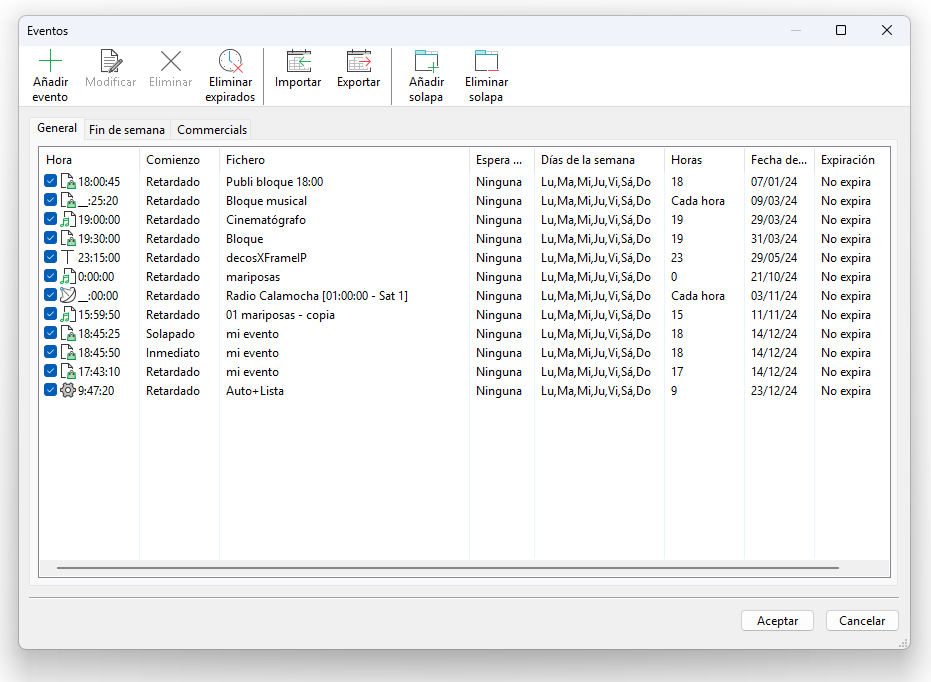Open the Commercials tab
931x682 pixels.
coord(212,130)
